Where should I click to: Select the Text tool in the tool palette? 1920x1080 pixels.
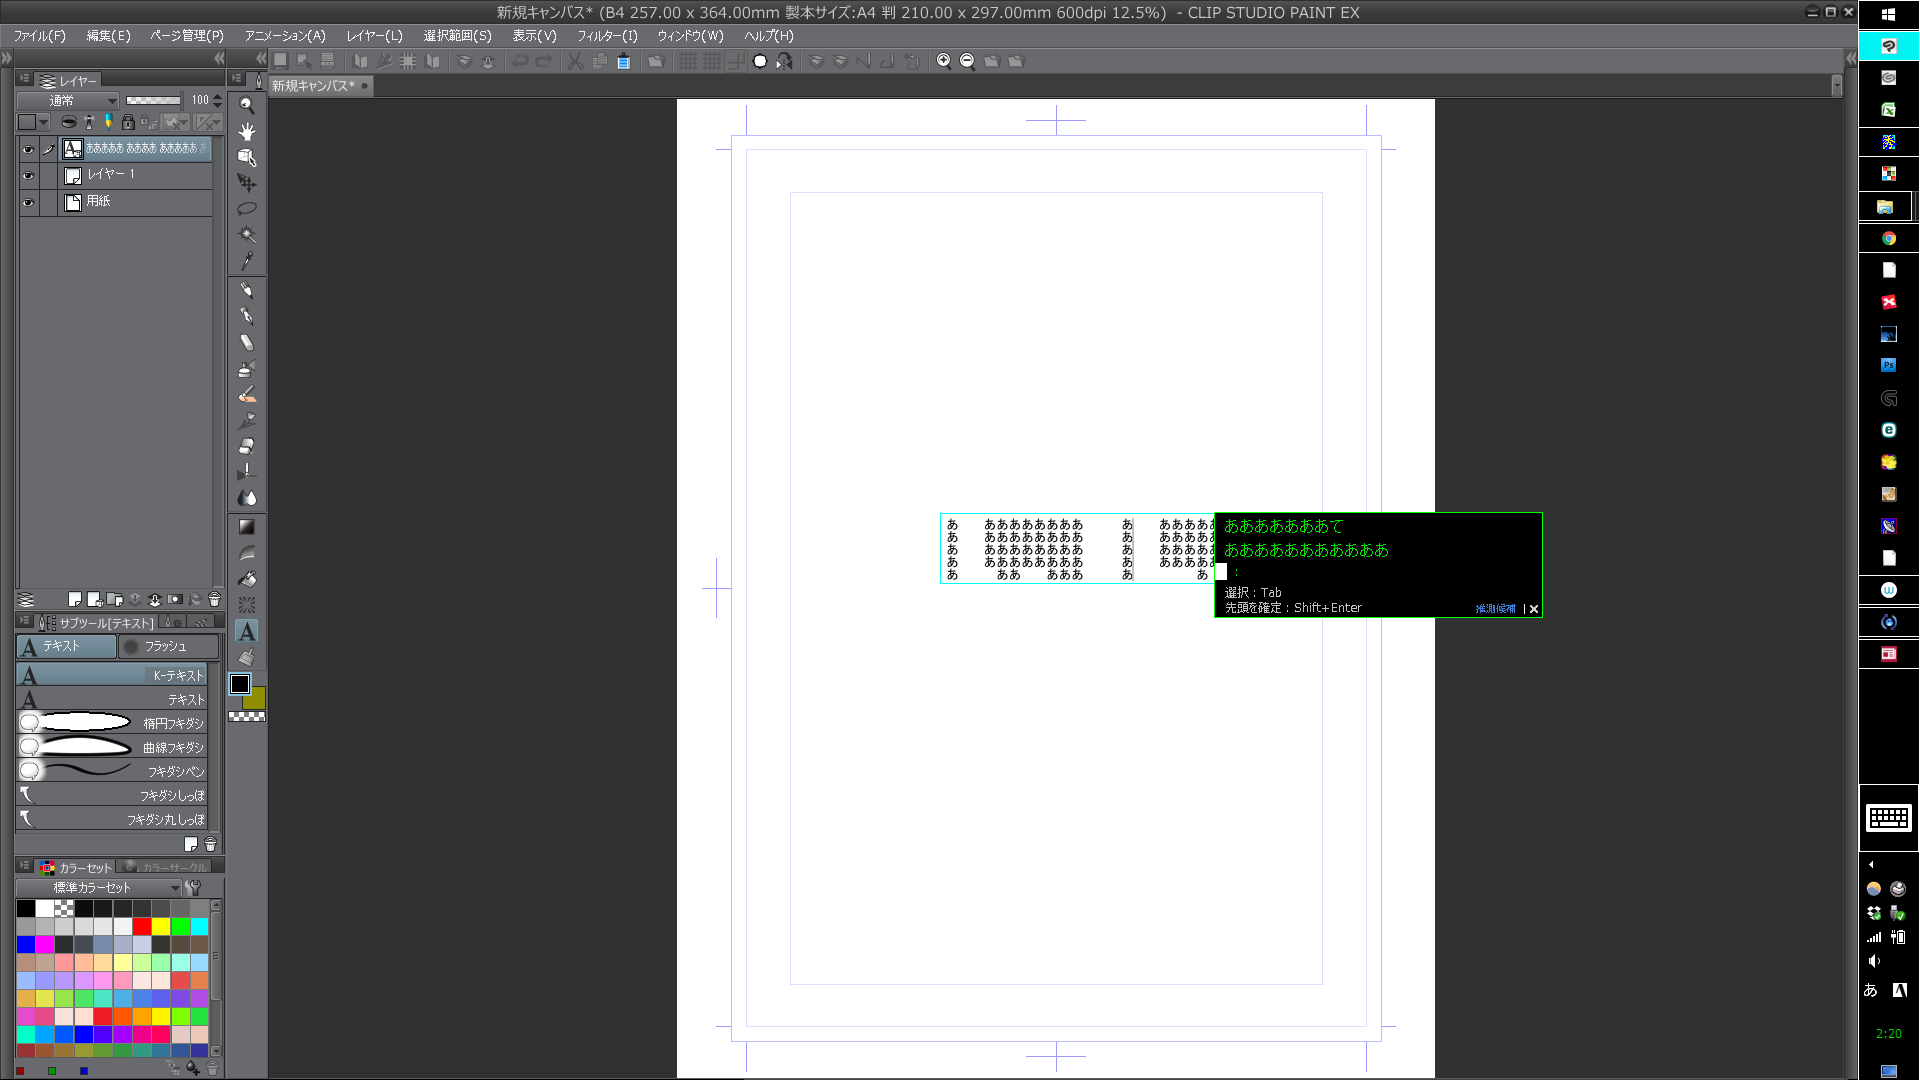[246, 631]
